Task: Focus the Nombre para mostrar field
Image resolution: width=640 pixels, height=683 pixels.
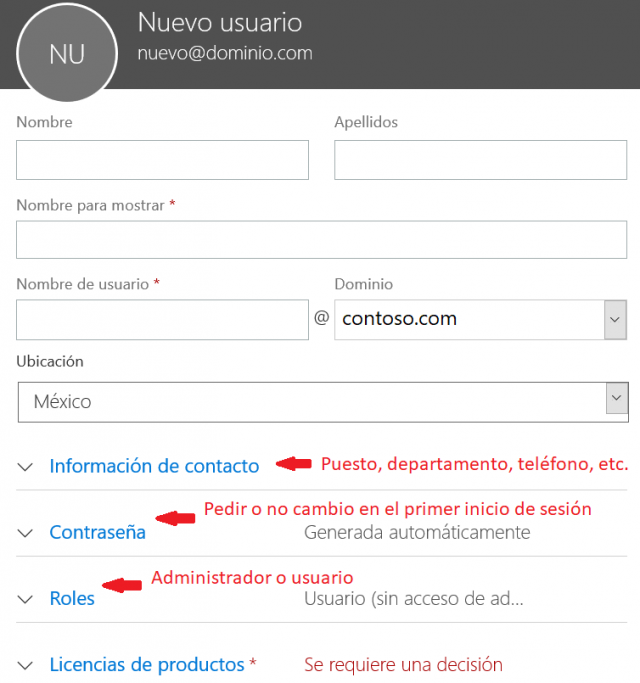Action: click(x=322, y=240)
